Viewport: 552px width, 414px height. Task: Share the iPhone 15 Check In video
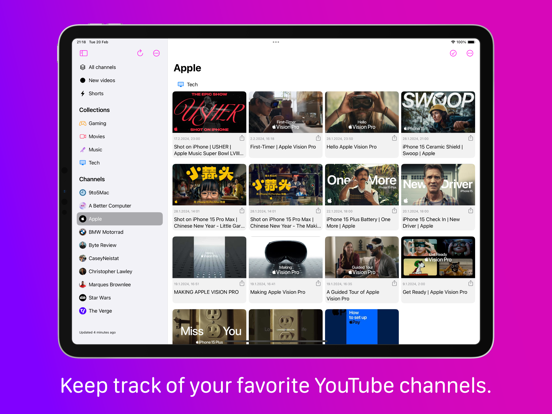[471, 211]
